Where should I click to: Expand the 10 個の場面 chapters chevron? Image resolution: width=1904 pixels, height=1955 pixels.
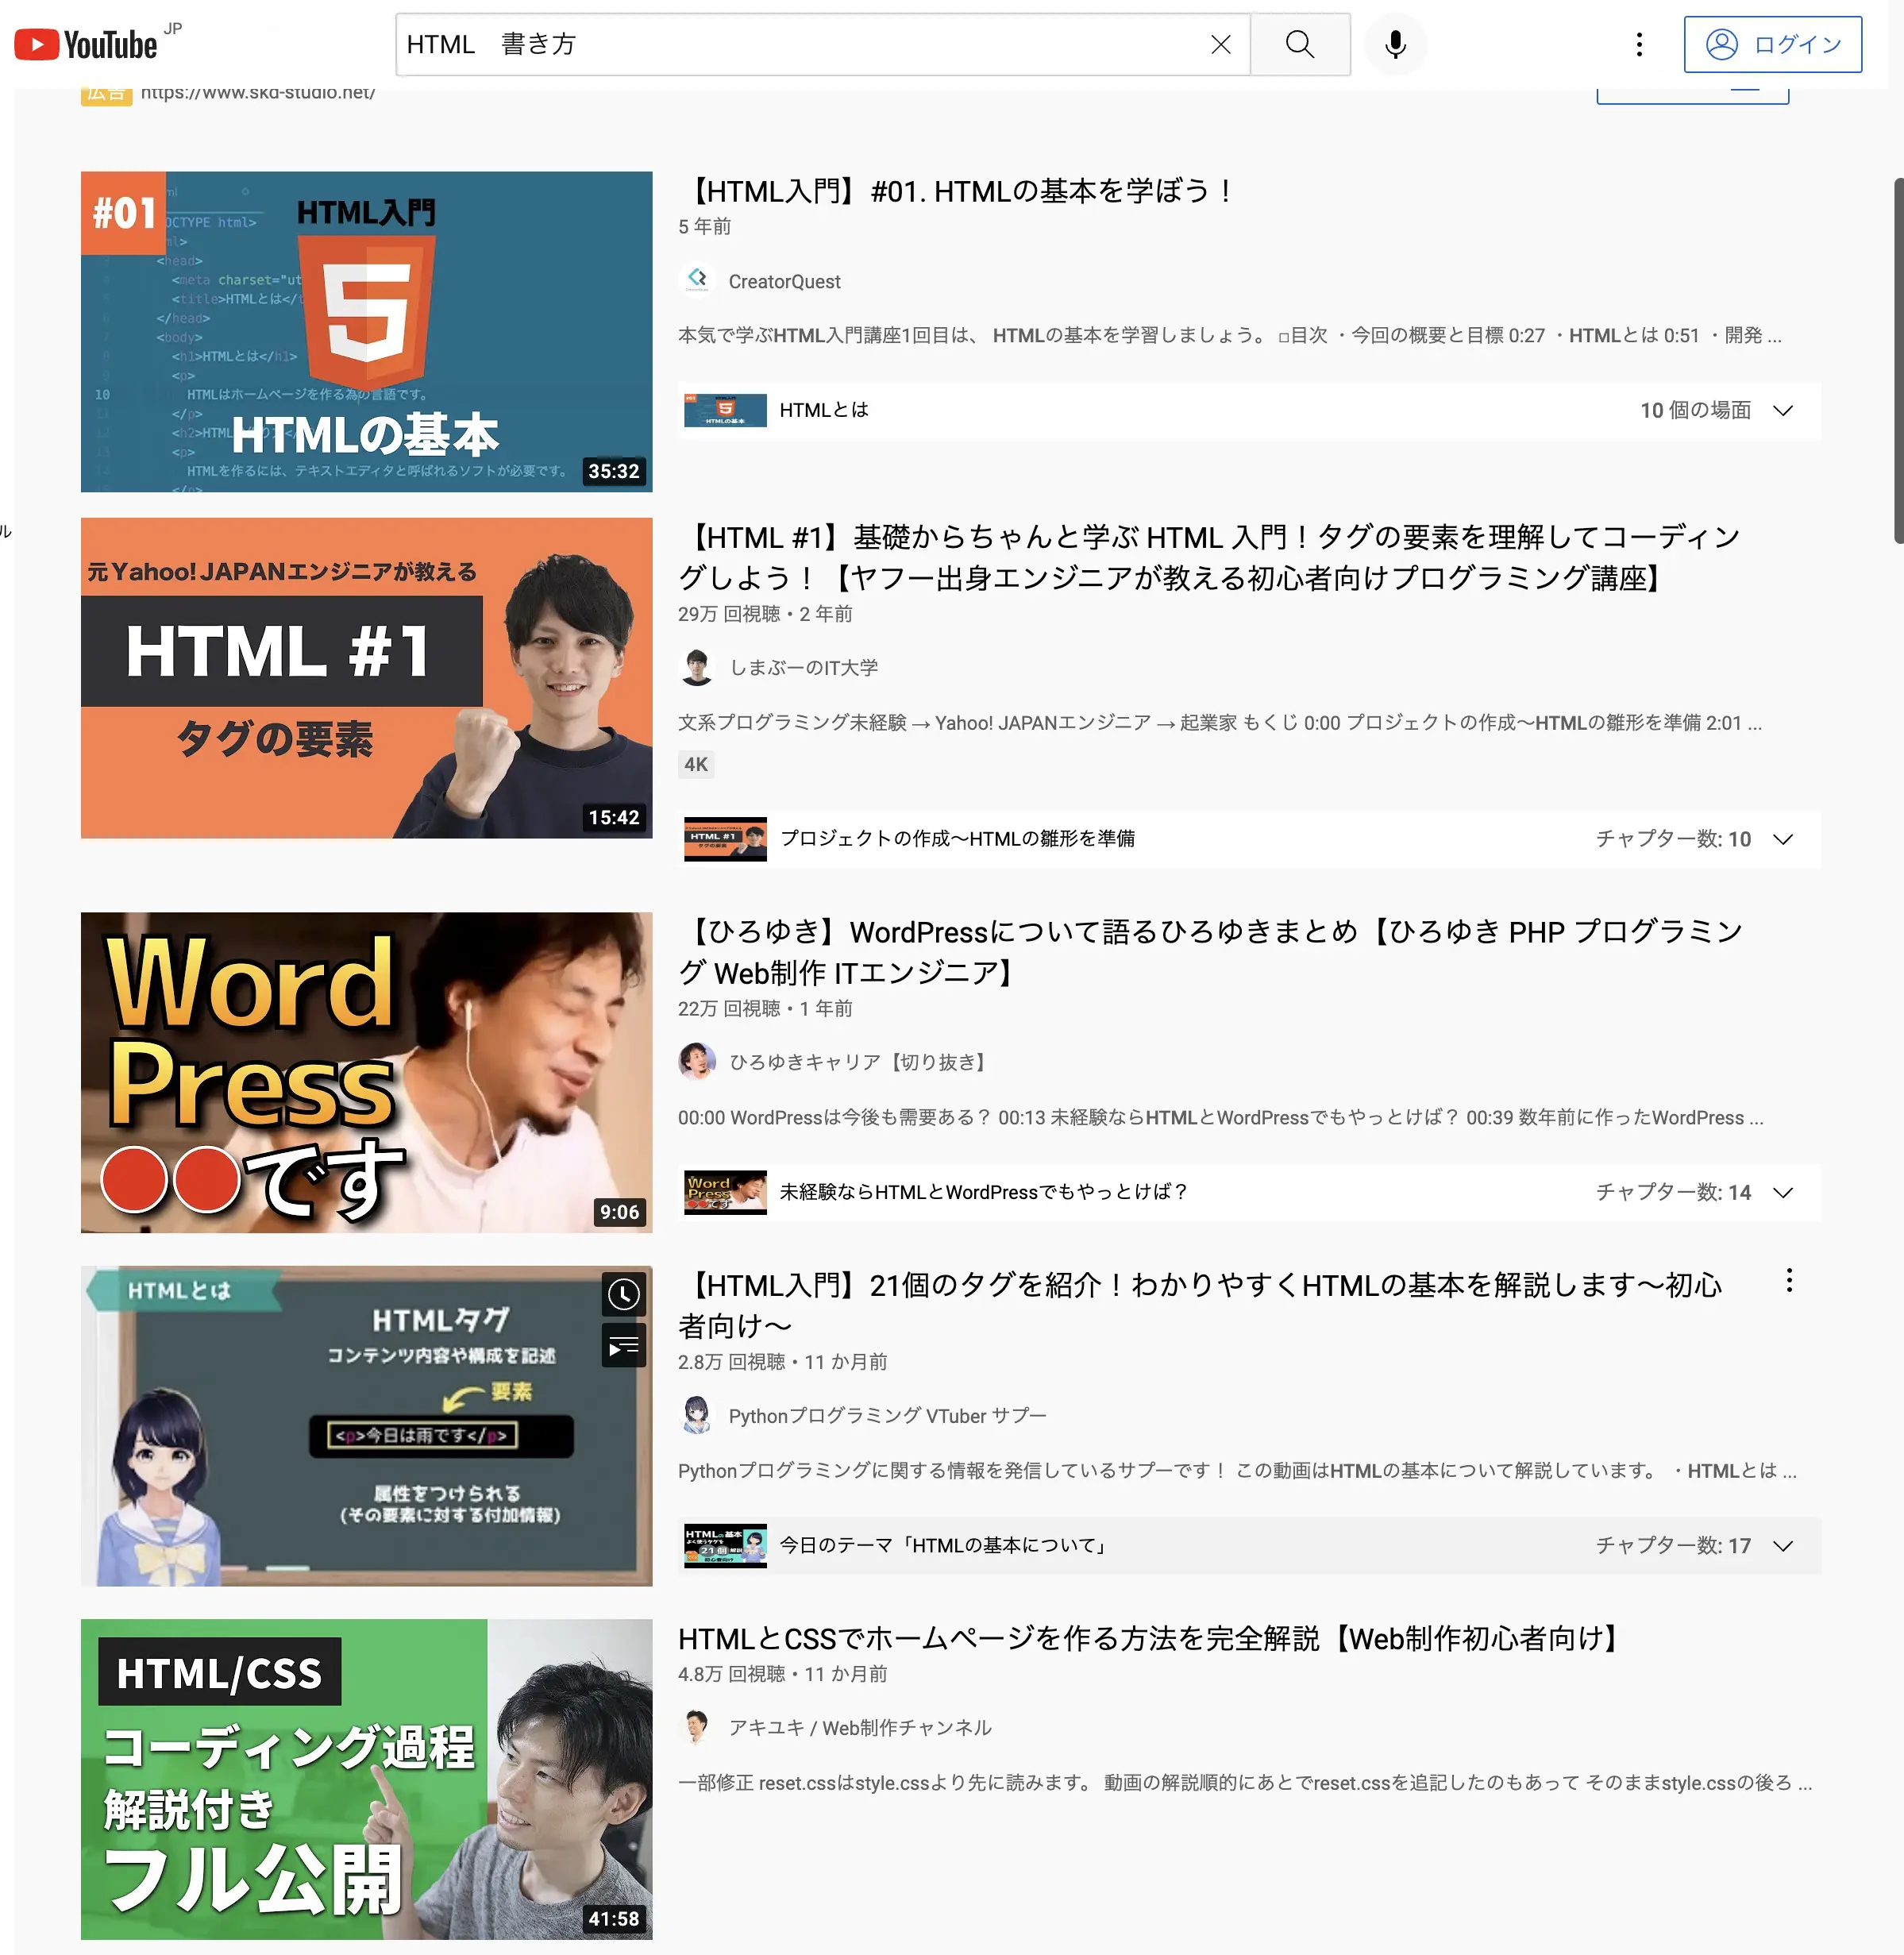[1782, 410]
